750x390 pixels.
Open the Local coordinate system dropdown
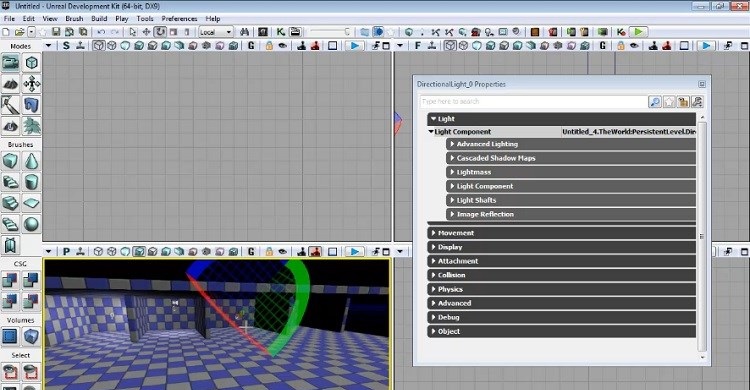216,32
